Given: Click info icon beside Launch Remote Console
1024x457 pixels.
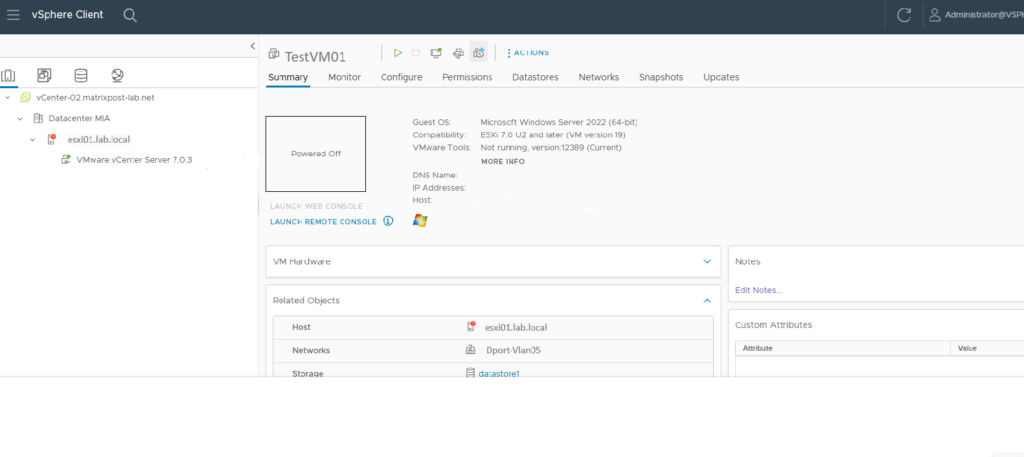Looking at the screenshot, I should (x=388, y=221).
